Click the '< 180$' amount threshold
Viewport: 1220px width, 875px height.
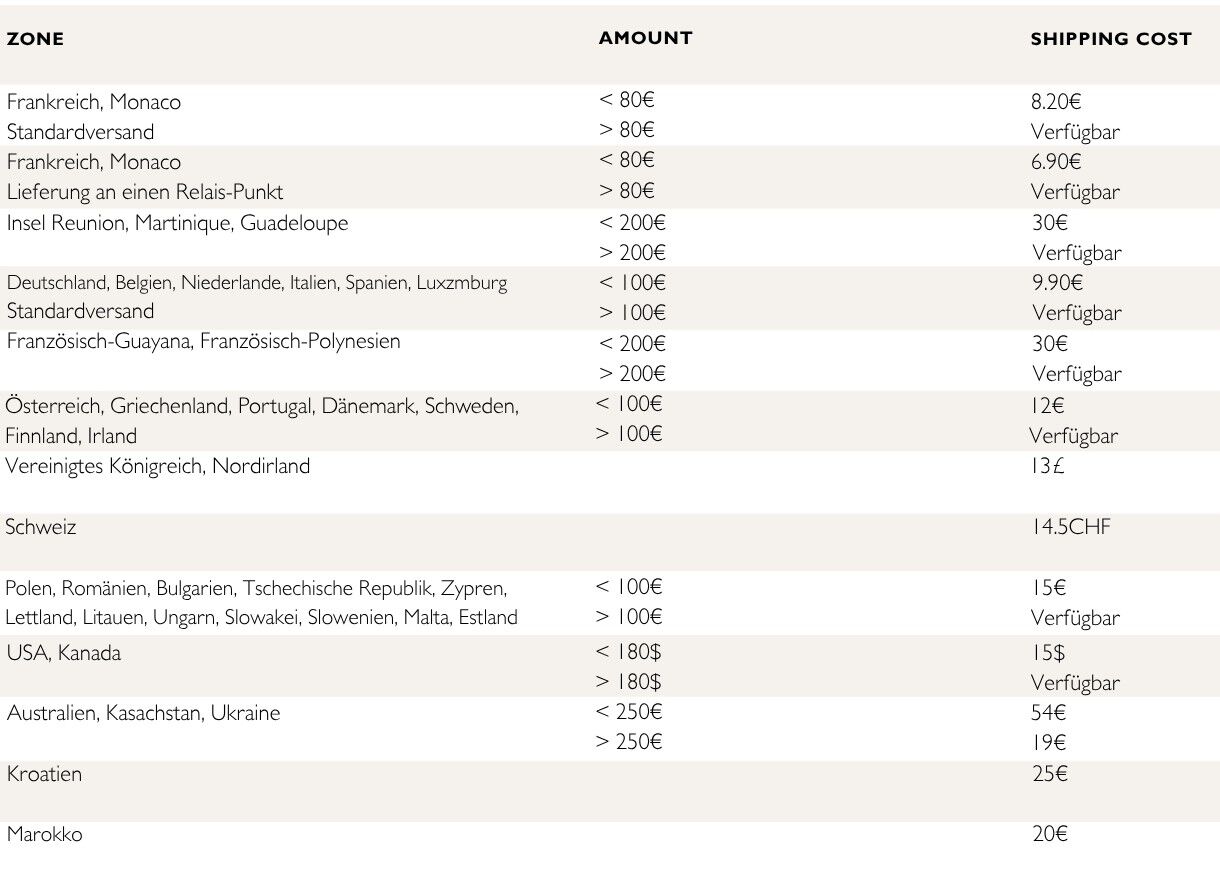coord(628,652)
